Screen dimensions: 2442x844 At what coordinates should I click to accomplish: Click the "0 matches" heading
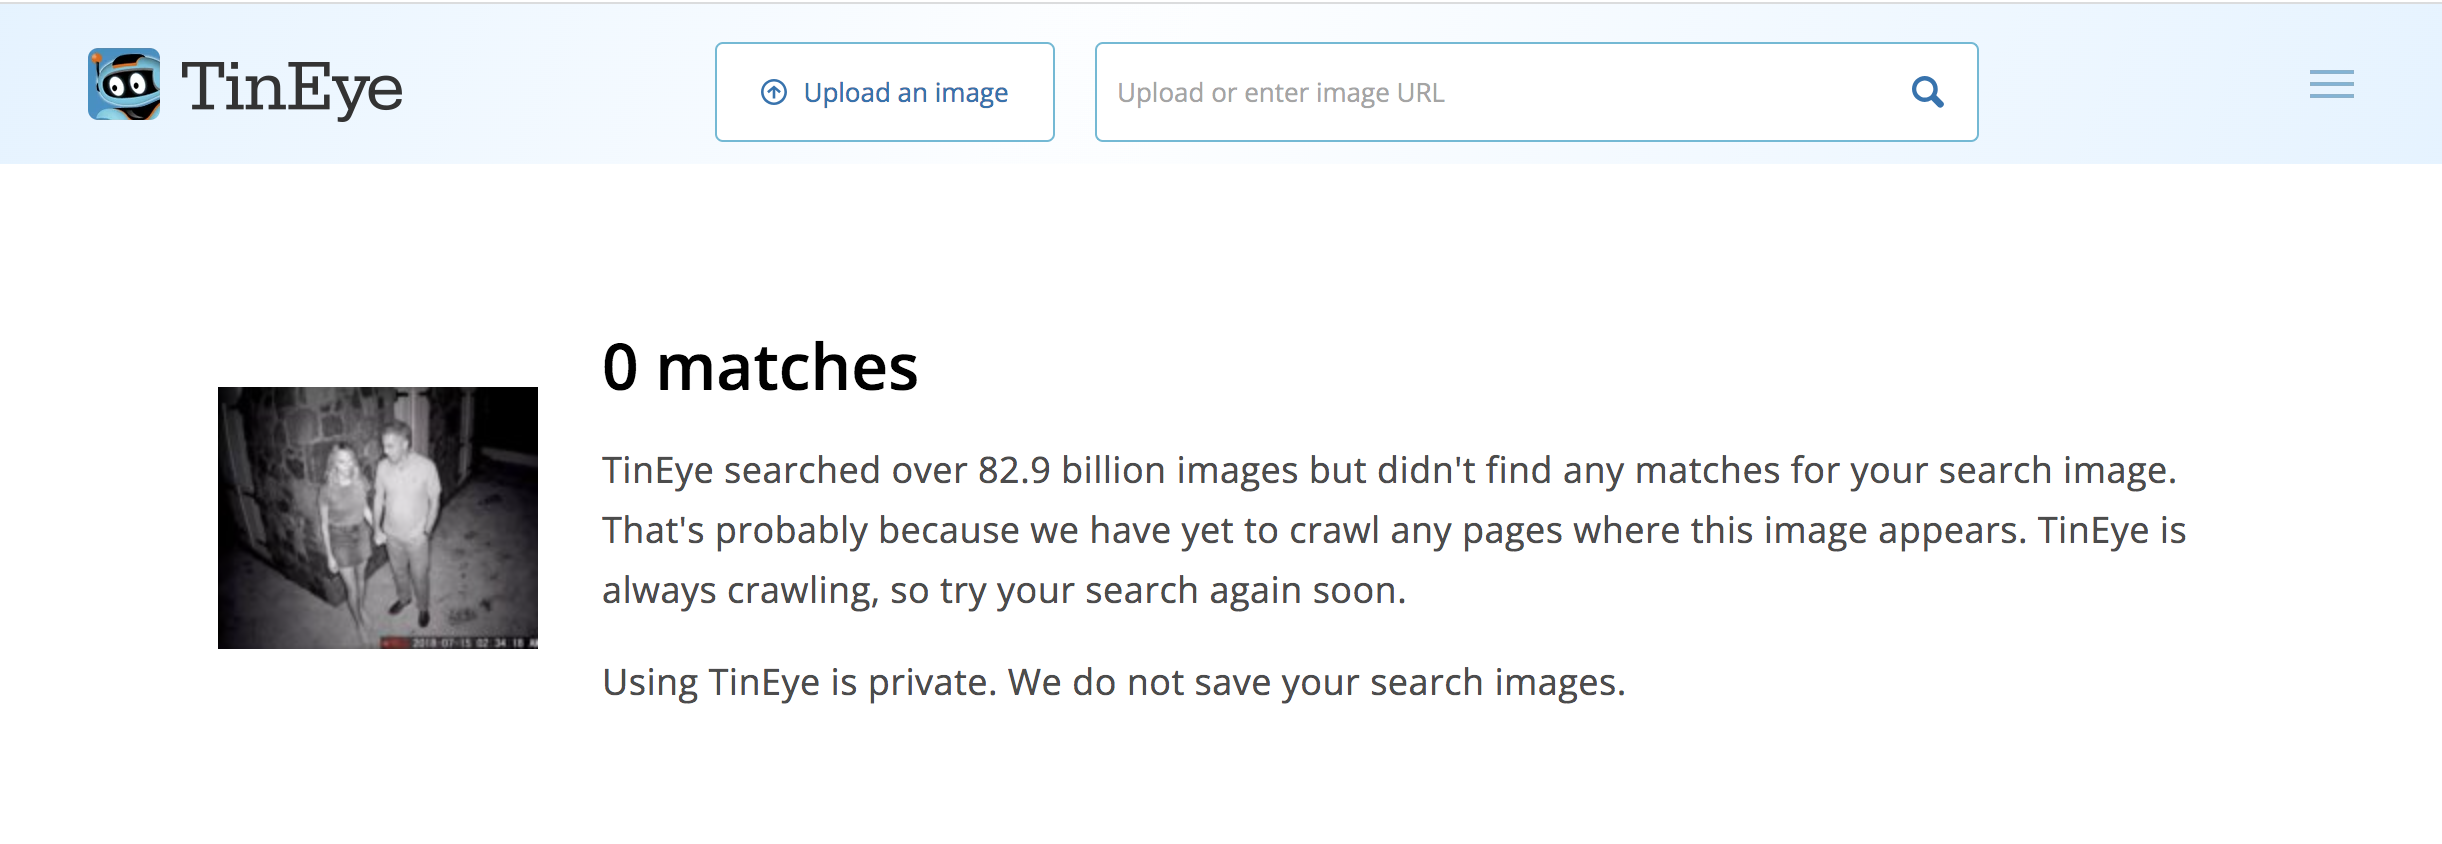[760, 367]
